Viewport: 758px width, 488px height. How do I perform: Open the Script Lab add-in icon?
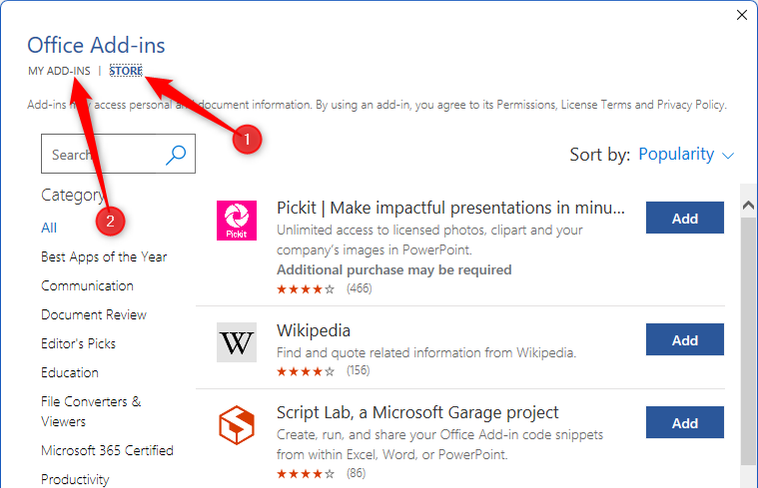tap(236, 425)
